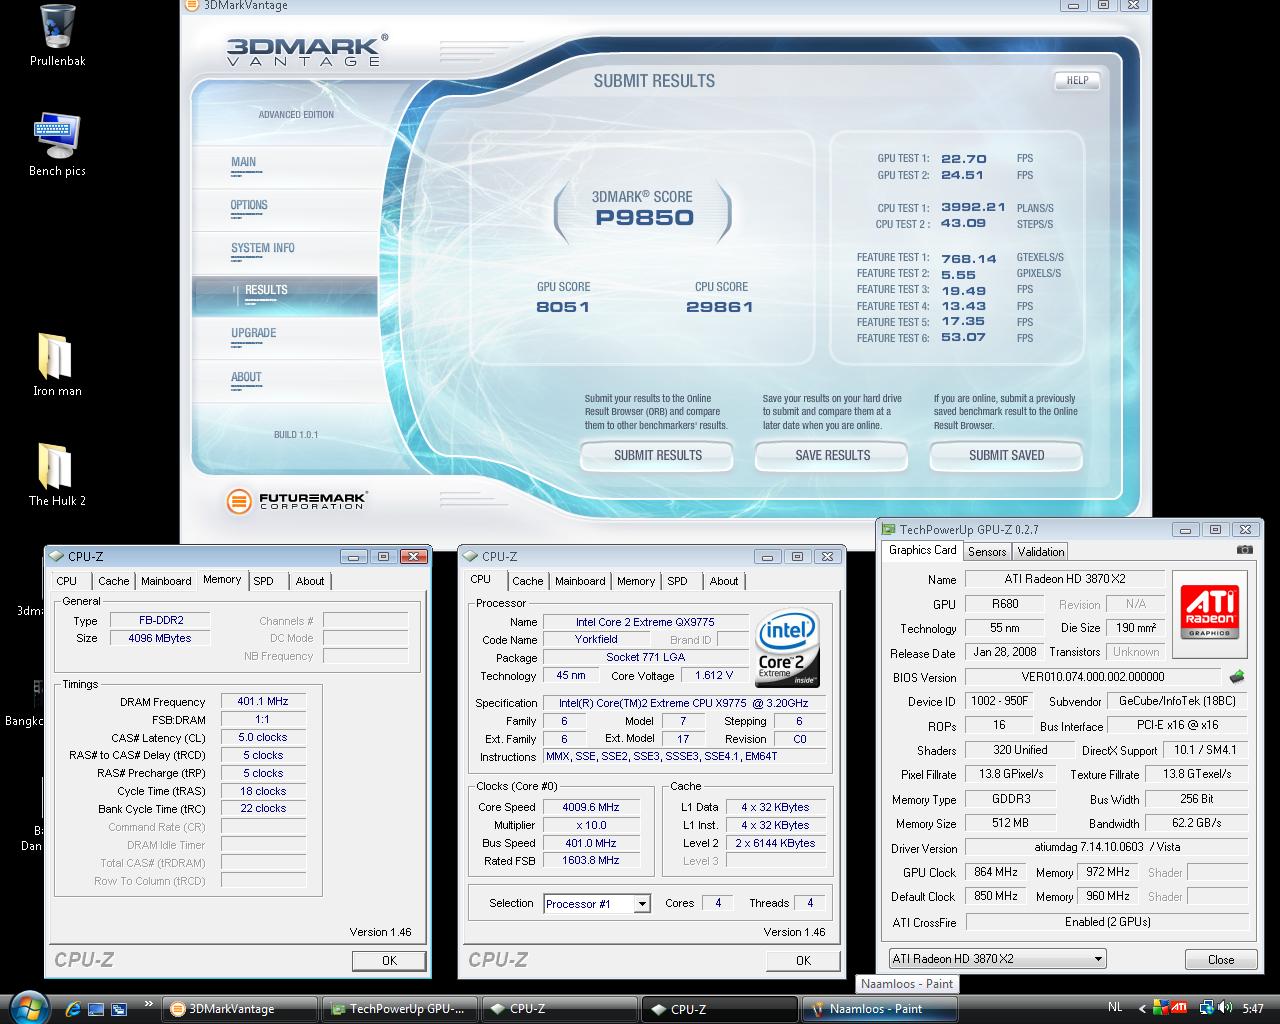Viewport: 1280px width, 1024px height.
Task: Switch to Naamloos - Paint taskbar button
Action: coord(880,1009)
